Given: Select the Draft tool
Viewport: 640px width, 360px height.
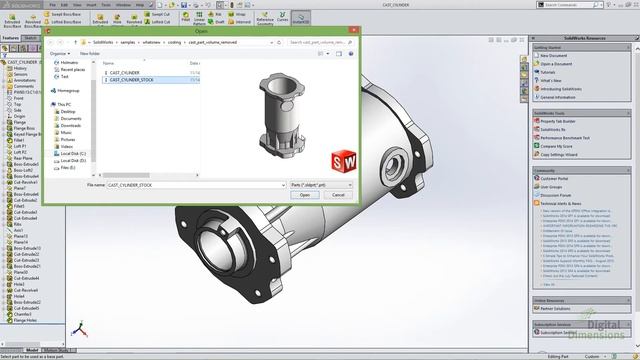Looking at the screenshot, I should [x=216, y=22].
